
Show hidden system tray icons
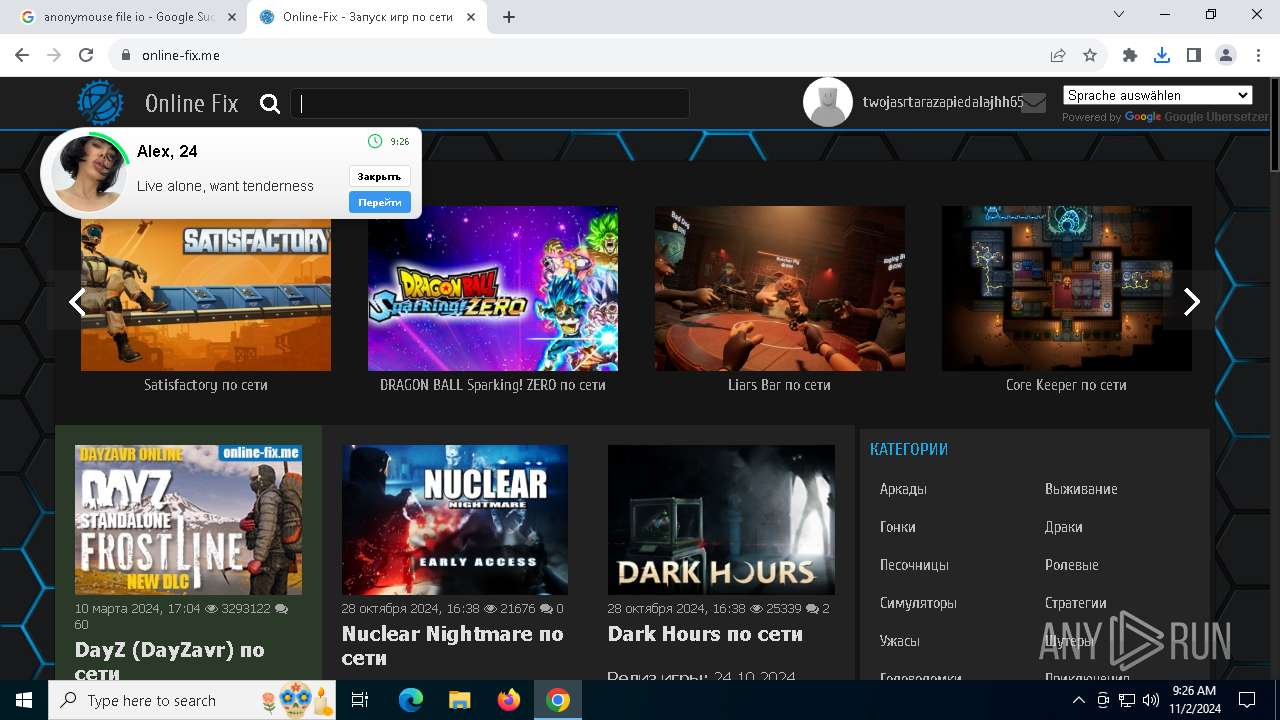click(x=1079, y=700)
